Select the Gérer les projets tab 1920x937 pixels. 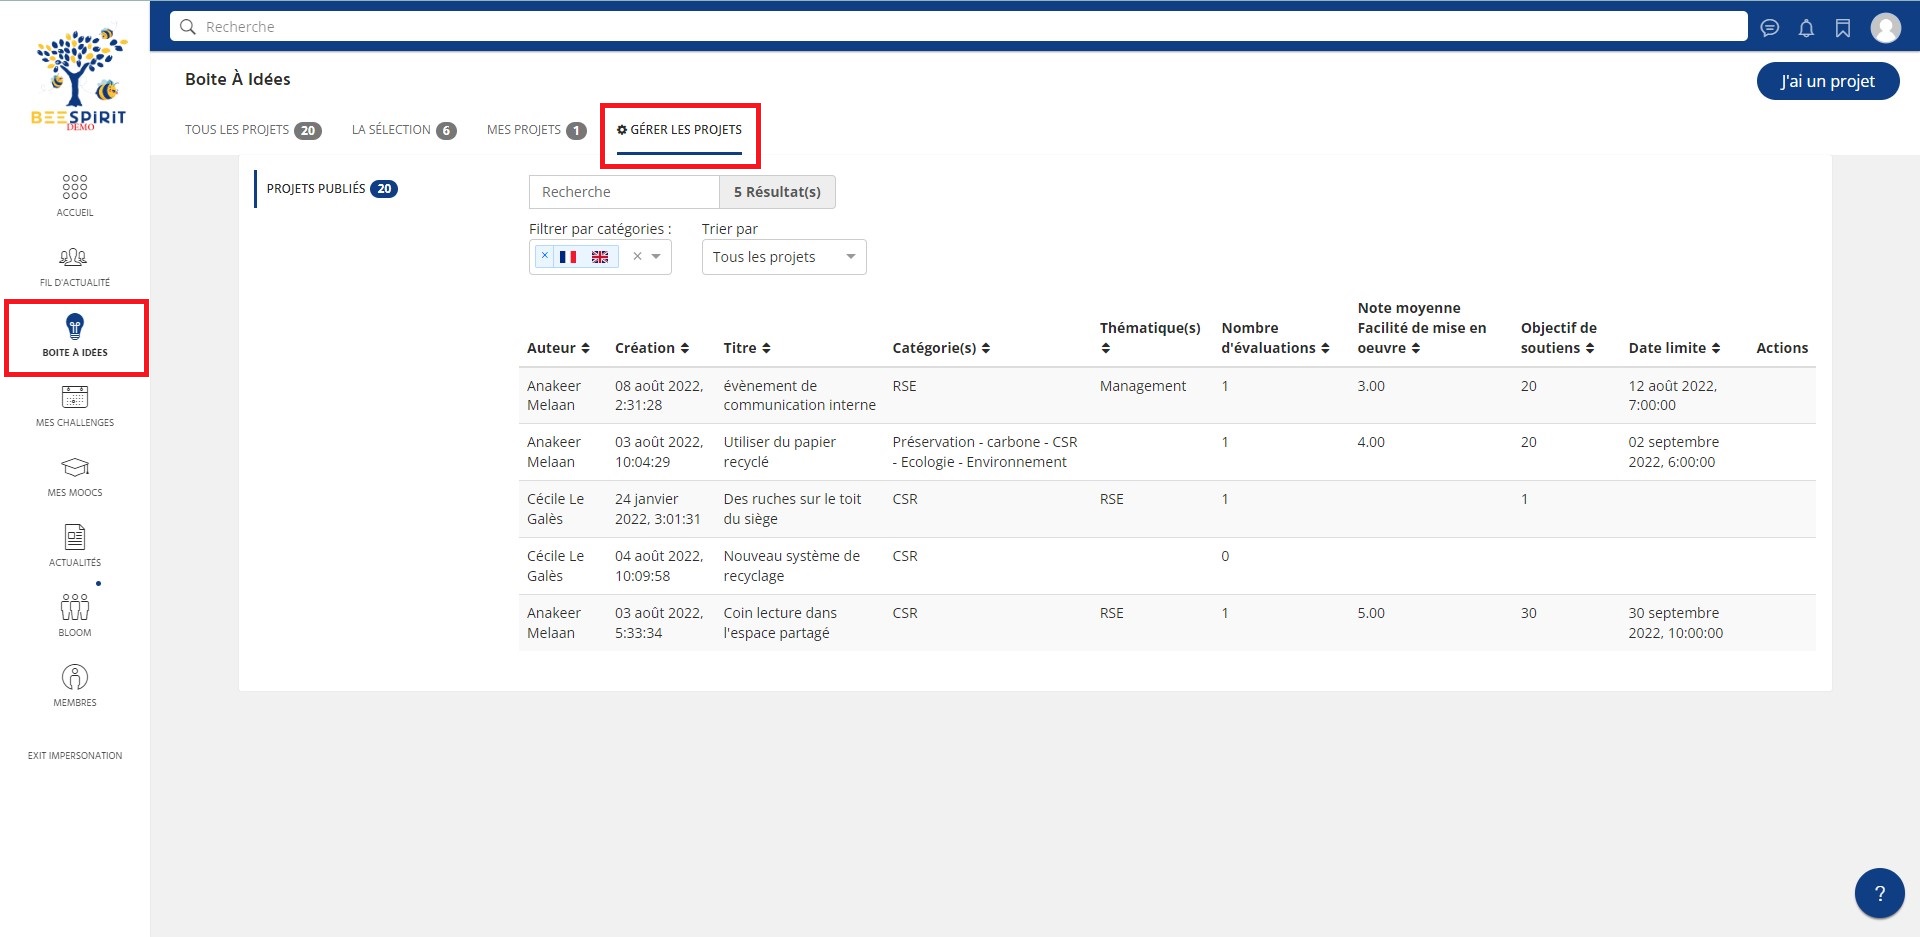click(679, 130)
